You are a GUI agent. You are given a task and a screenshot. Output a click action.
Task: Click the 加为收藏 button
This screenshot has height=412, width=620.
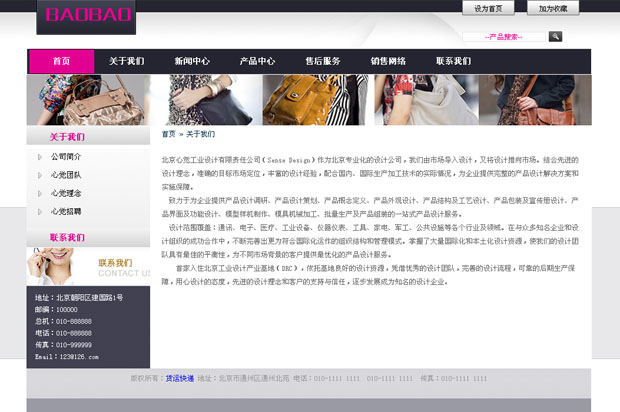coord(553,8)
